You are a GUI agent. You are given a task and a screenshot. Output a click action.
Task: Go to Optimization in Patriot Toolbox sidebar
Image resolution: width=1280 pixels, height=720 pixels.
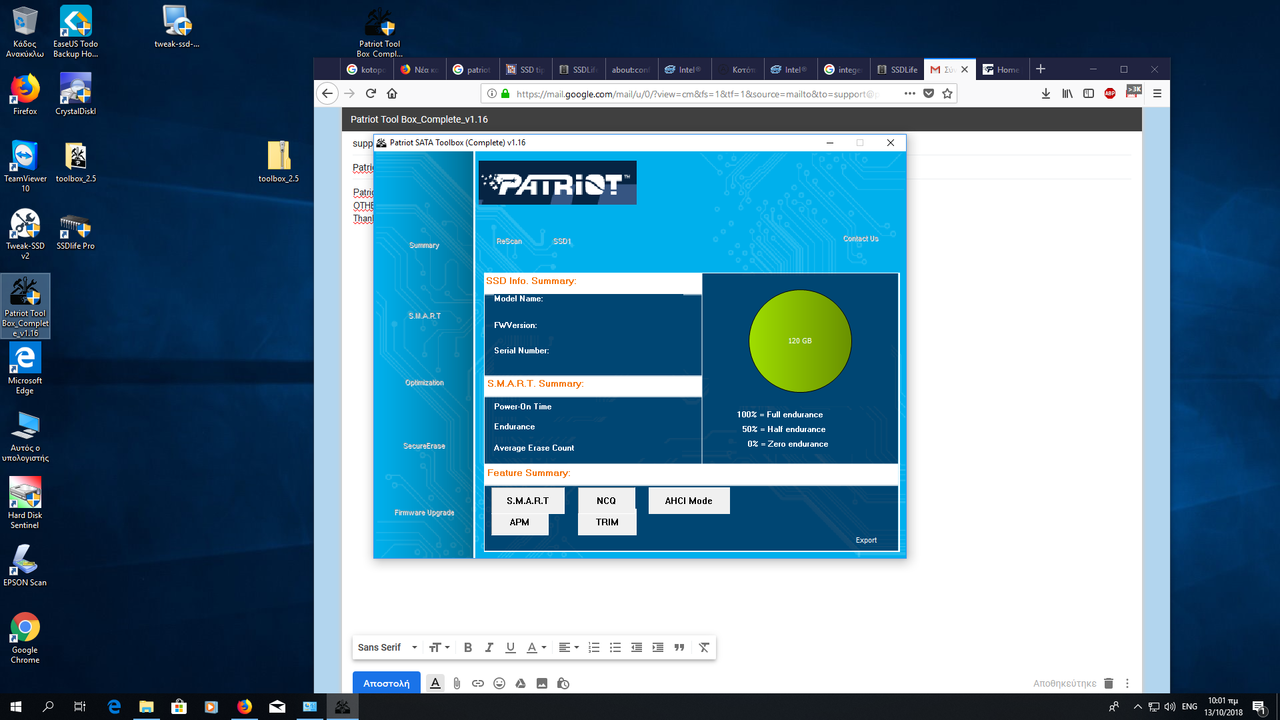coord(424,383)
